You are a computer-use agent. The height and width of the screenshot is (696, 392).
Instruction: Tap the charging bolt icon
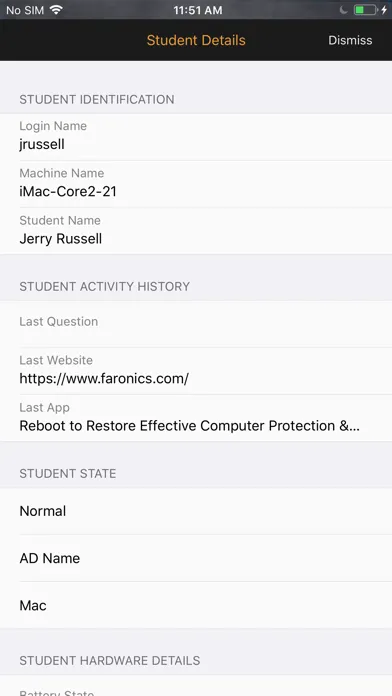[x=384, y=10]
